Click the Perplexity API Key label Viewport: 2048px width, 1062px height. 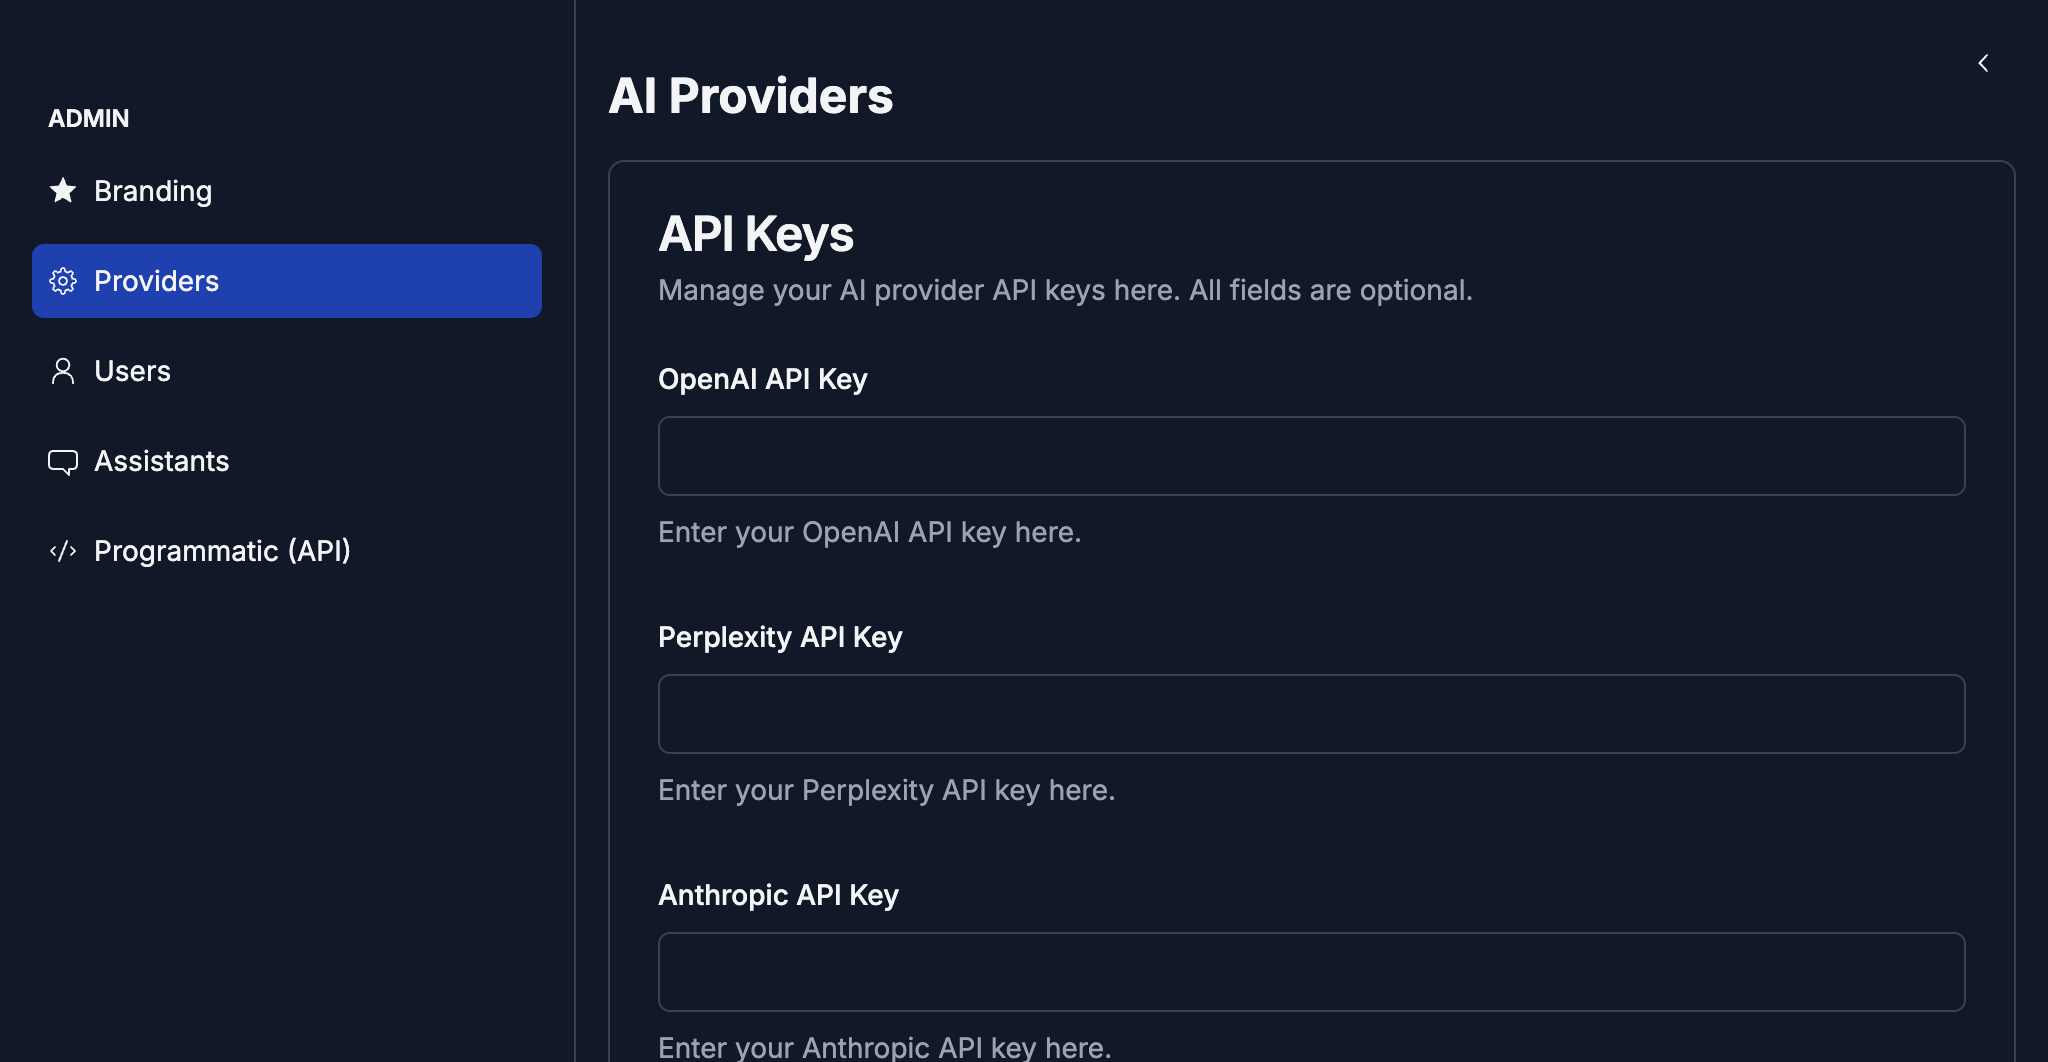(x=780, y=637)
